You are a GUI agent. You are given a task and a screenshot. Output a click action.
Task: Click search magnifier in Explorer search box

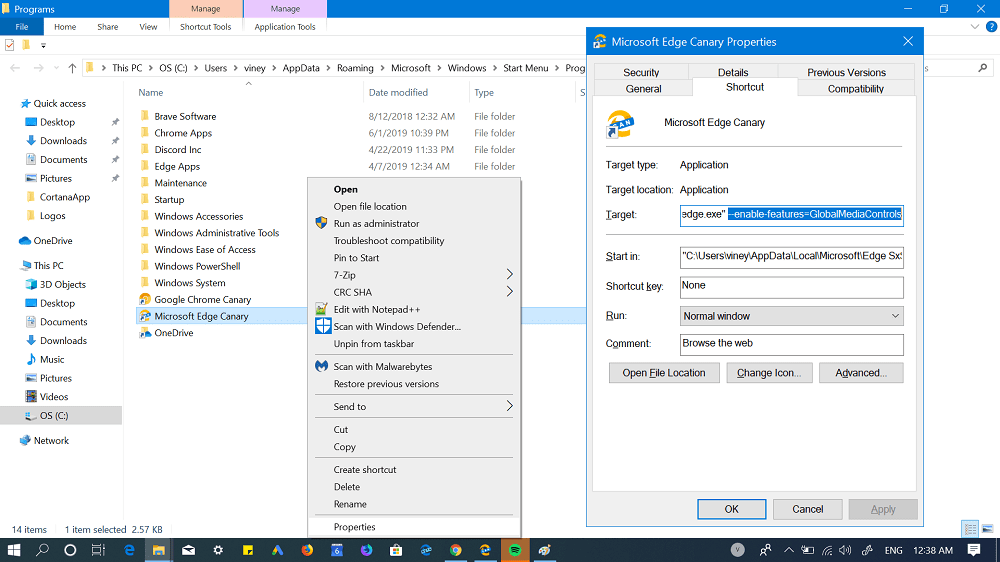click(983, 68)
